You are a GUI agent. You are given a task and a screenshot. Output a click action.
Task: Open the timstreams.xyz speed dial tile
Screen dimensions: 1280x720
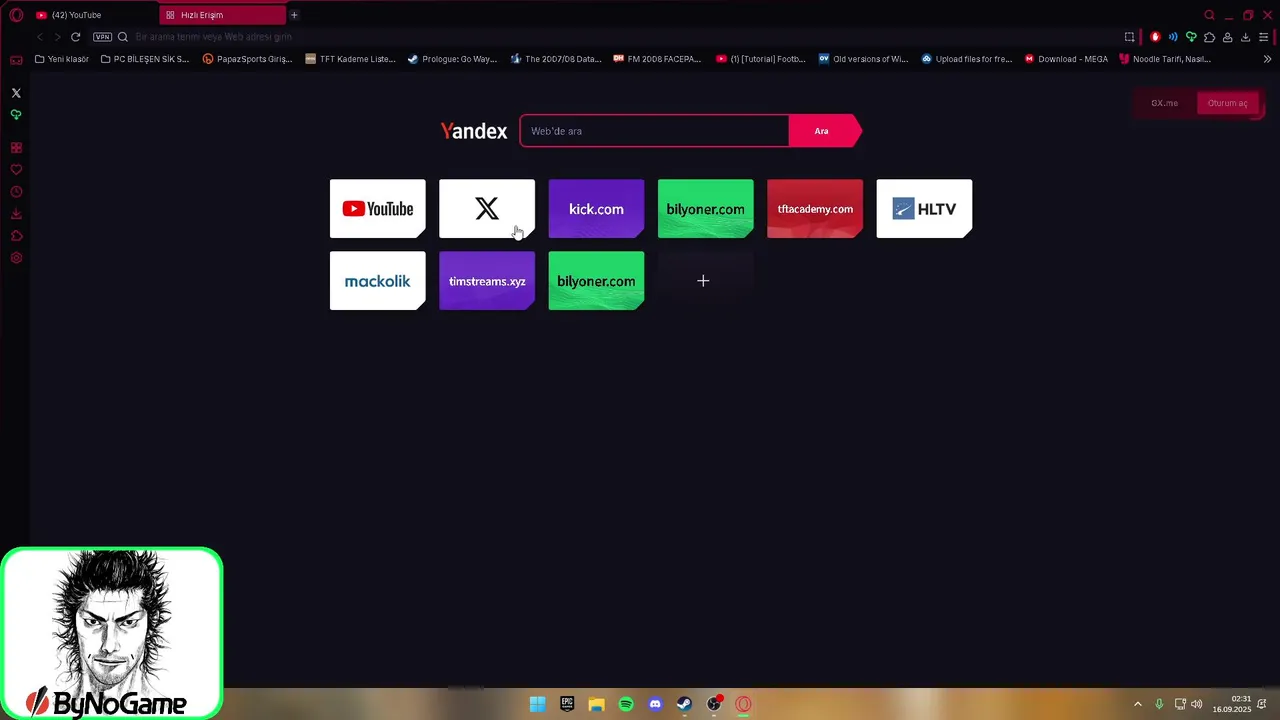point(487,281)
